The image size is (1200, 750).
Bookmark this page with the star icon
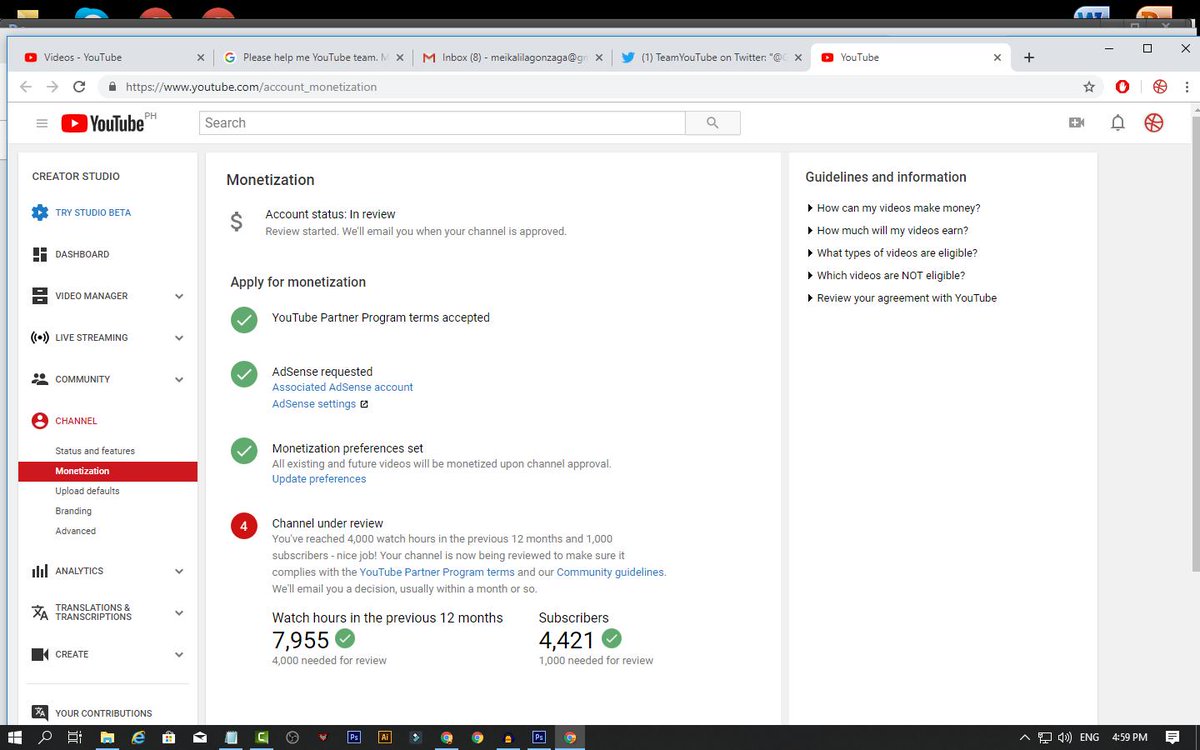click(x=1089, y=87)
